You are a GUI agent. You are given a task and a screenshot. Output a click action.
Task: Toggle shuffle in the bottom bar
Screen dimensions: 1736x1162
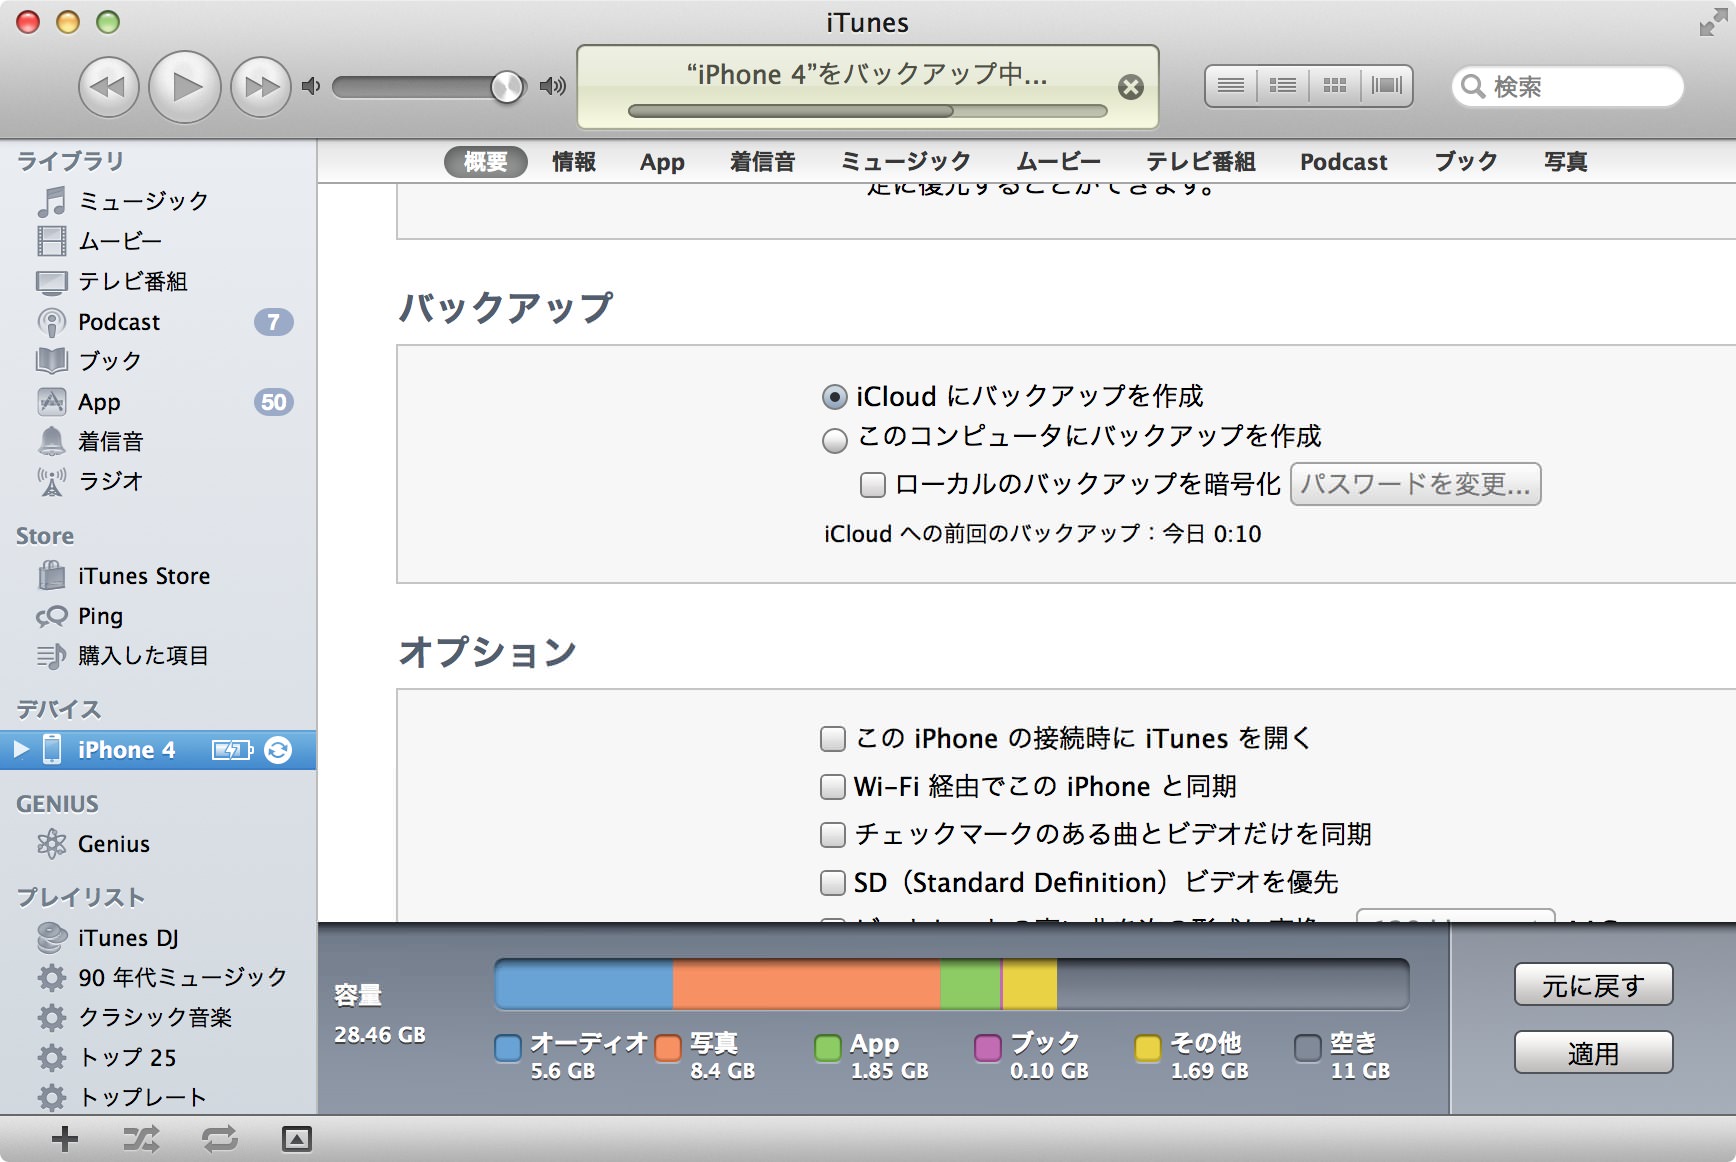coord(141,1139)
